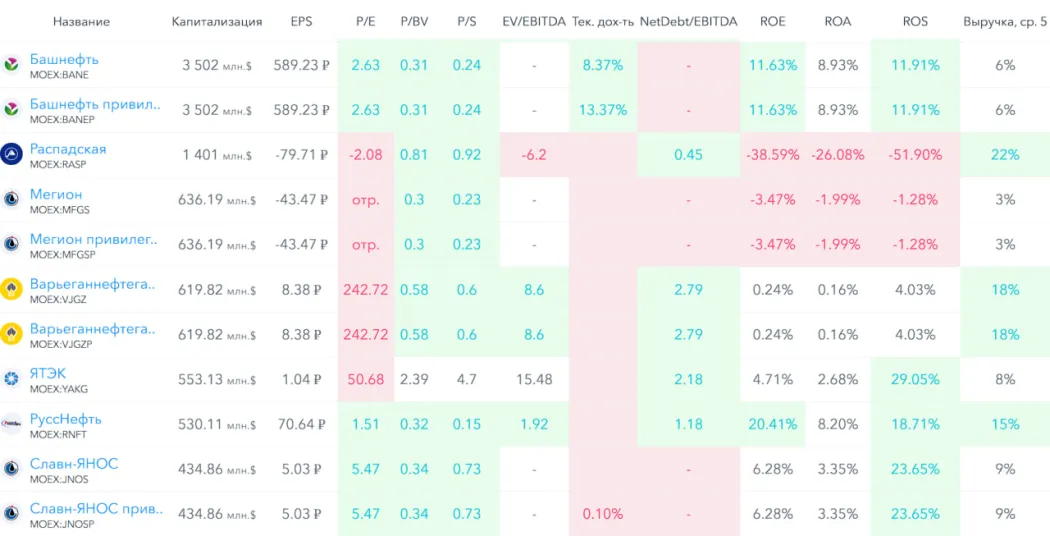
Task: Open the РуссНефть company name link
Action: coord(66,419)
